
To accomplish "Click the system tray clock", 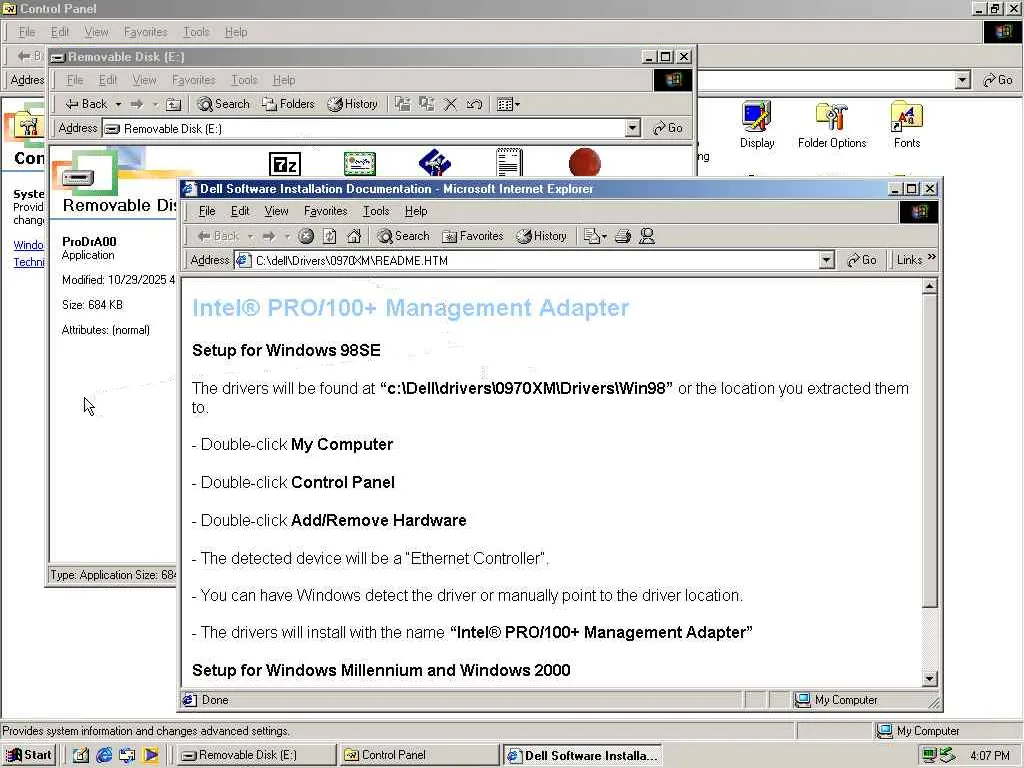I will tap(989, 755).
